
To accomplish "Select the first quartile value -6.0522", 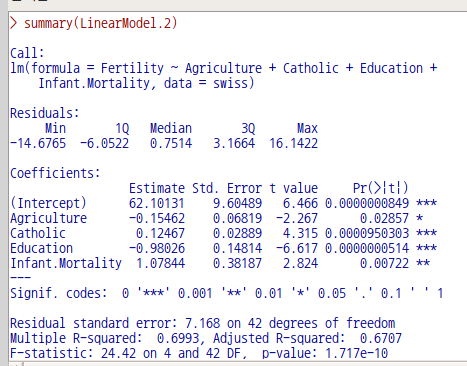I will pos(104,143).
